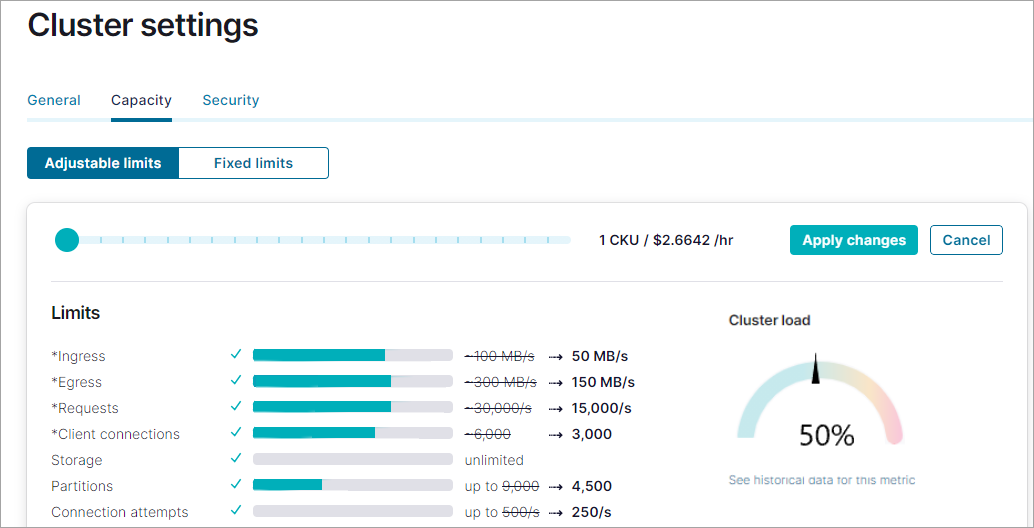Click the CKU slider handle
The width and height of the screenshot is (1034, 528).
tap(67, 240)
